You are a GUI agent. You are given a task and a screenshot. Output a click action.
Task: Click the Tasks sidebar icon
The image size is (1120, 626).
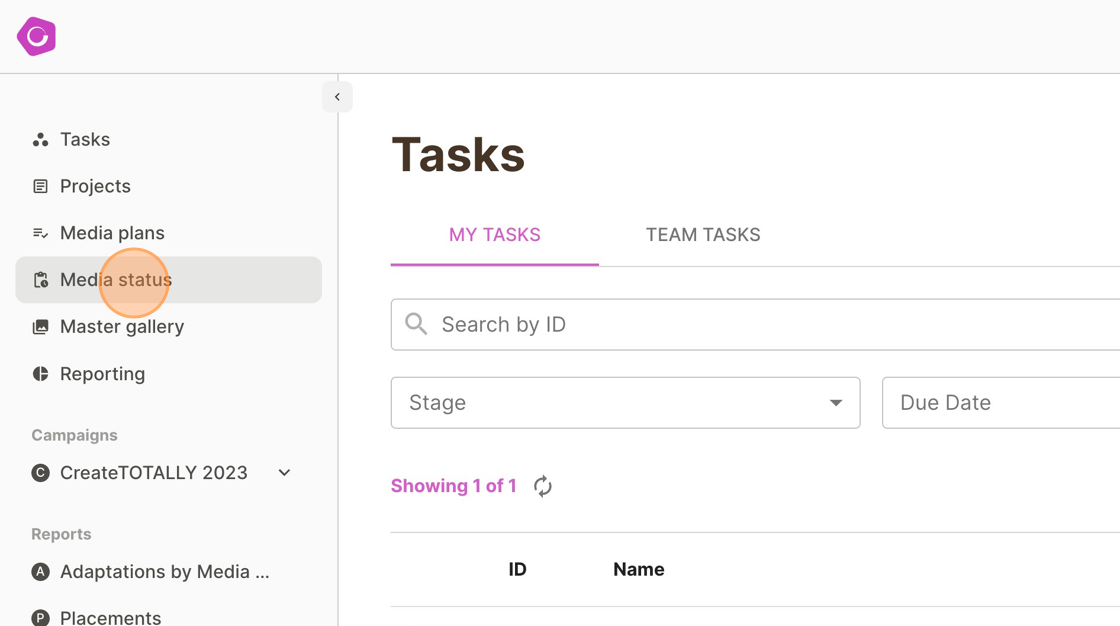point(40,140)
